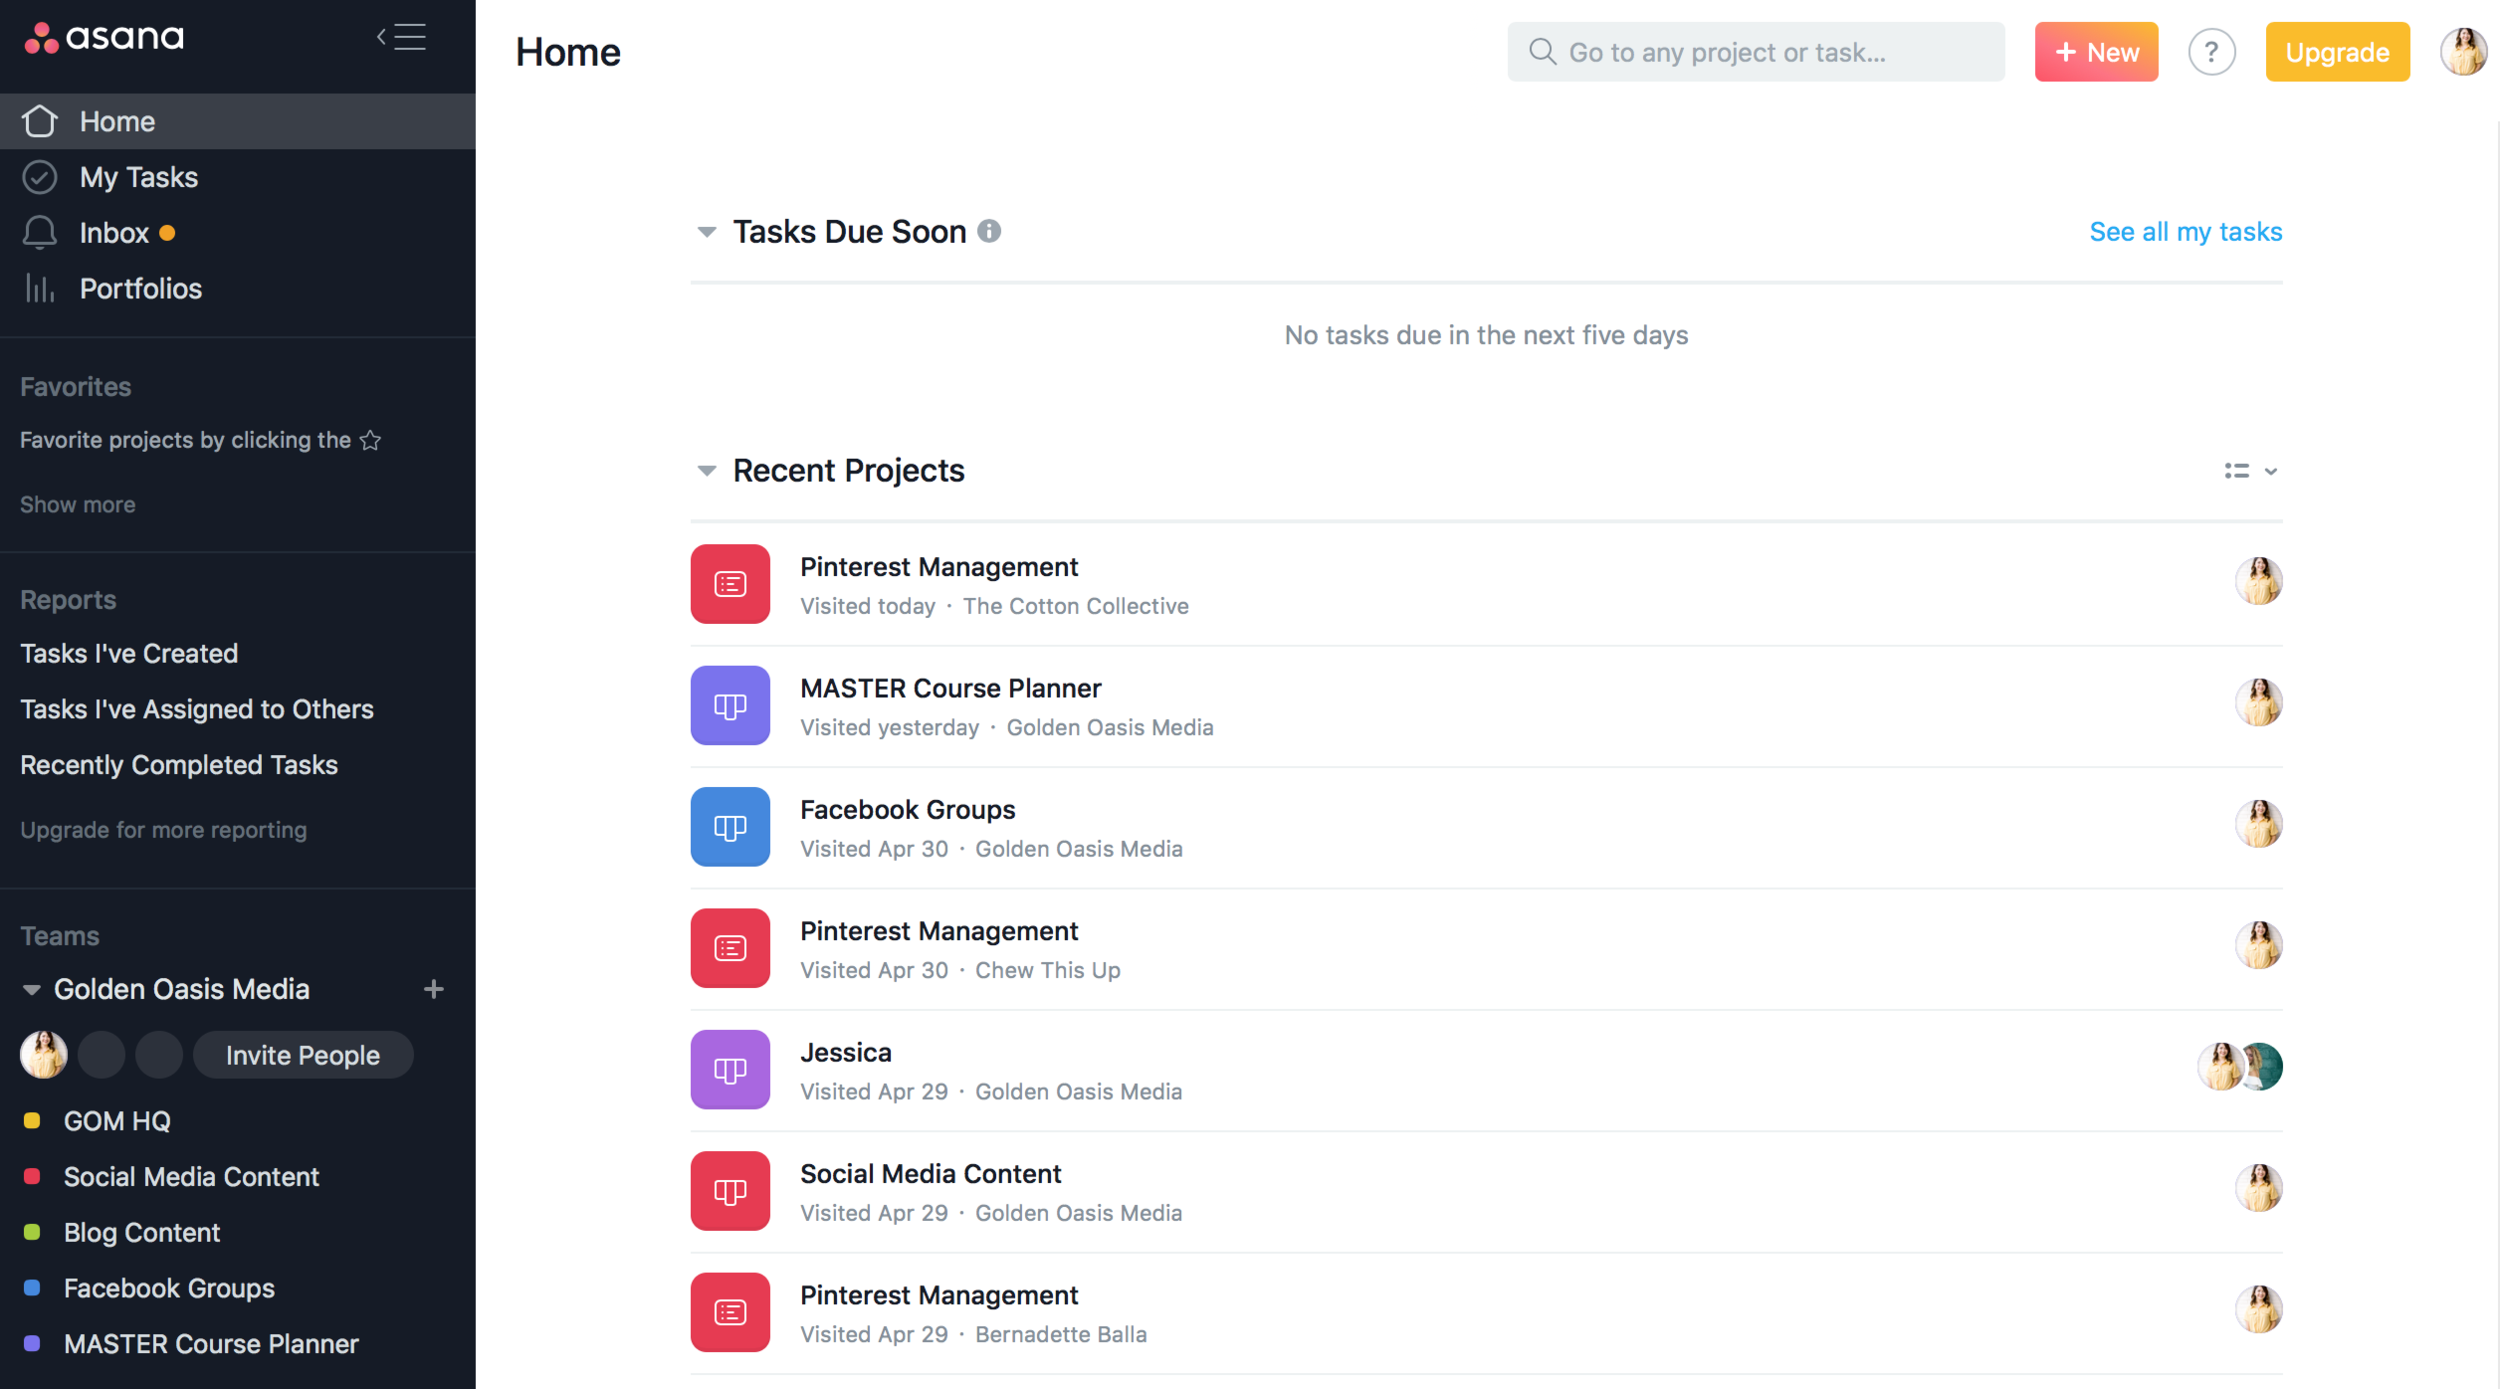Image resolution: width=2500 pixels, height=1389 pixels.
Task: Open GOM HQ project in sidebar
Action: 117,1121
